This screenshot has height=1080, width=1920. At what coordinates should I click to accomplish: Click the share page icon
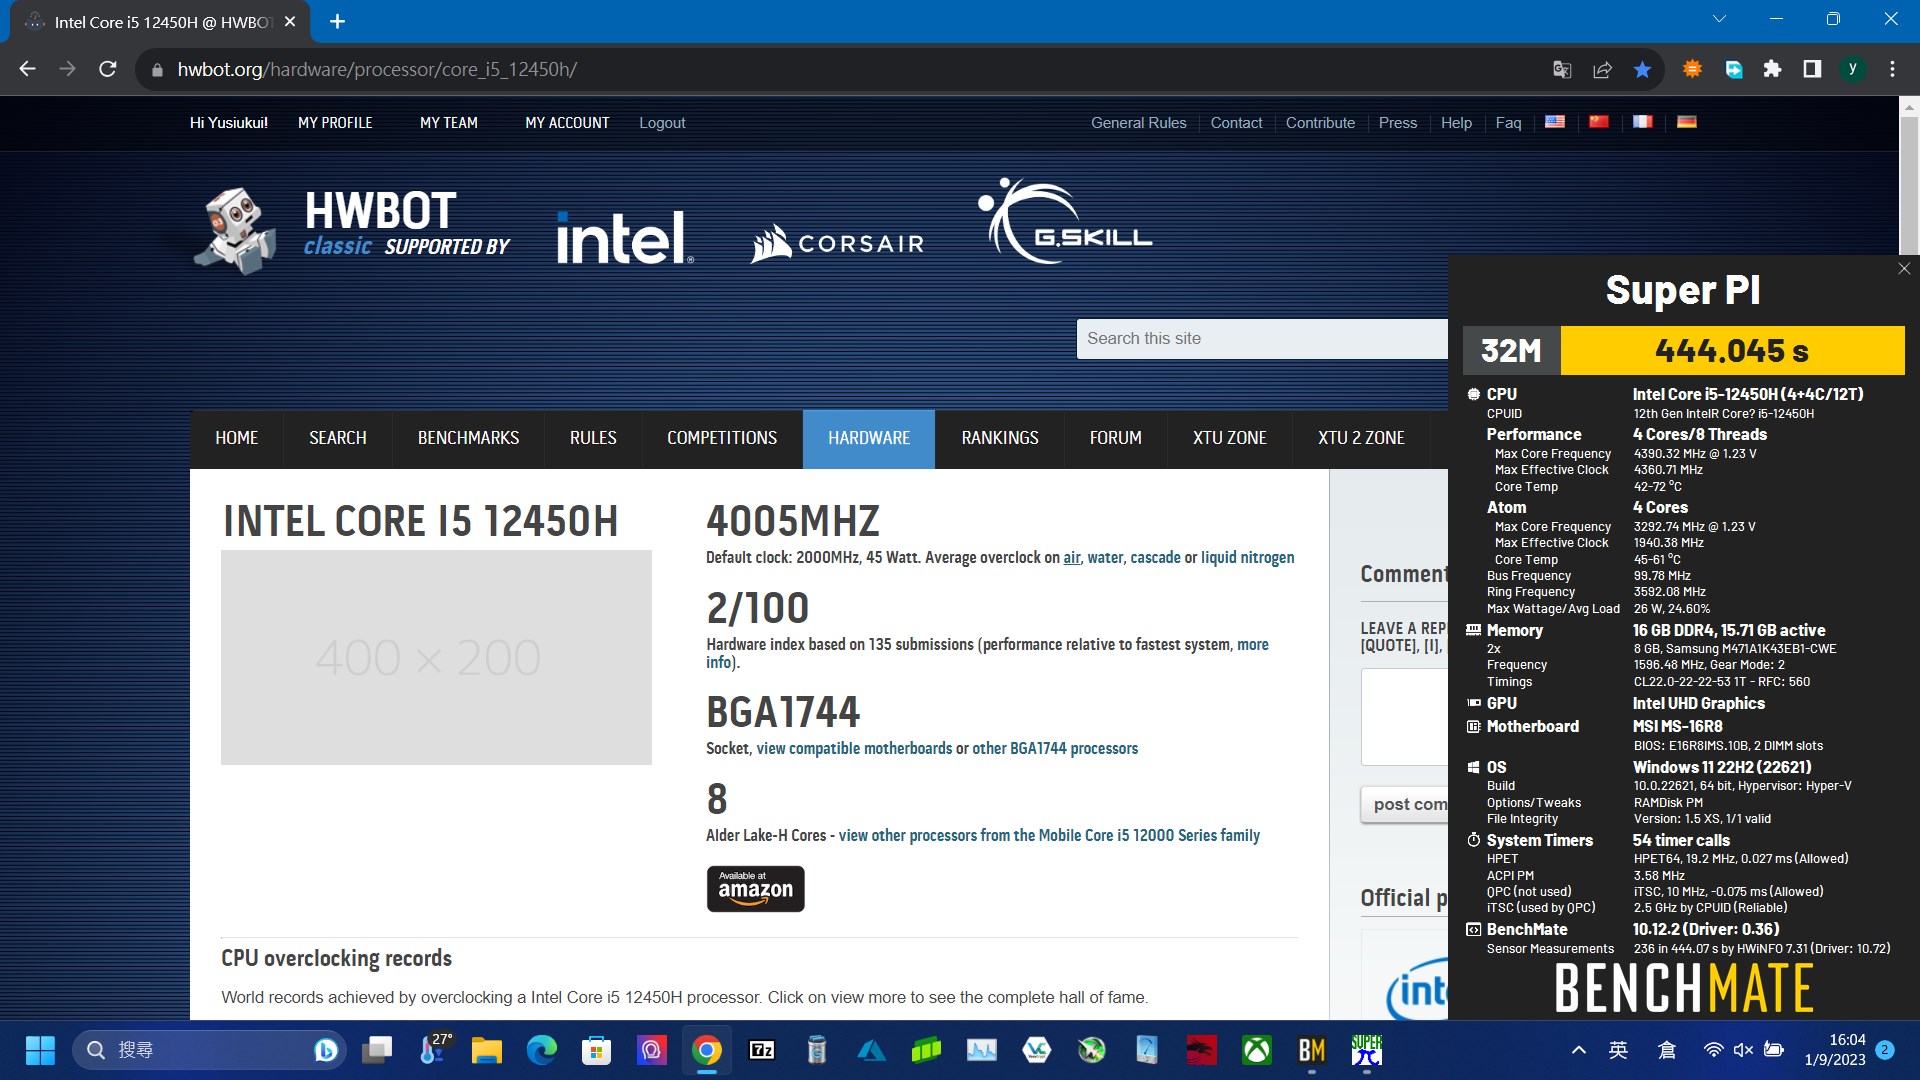tap(1602, 69)
